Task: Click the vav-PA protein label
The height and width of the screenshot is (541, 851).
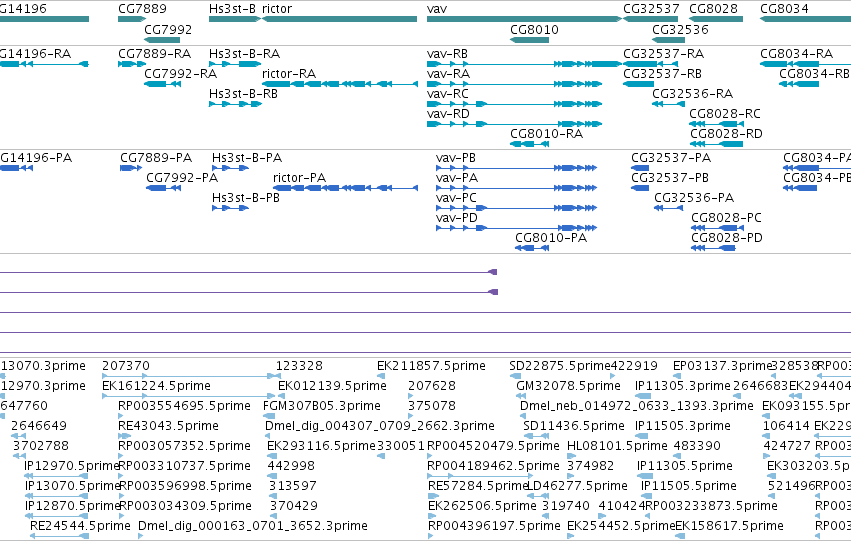Action: (x=456, y=178)
